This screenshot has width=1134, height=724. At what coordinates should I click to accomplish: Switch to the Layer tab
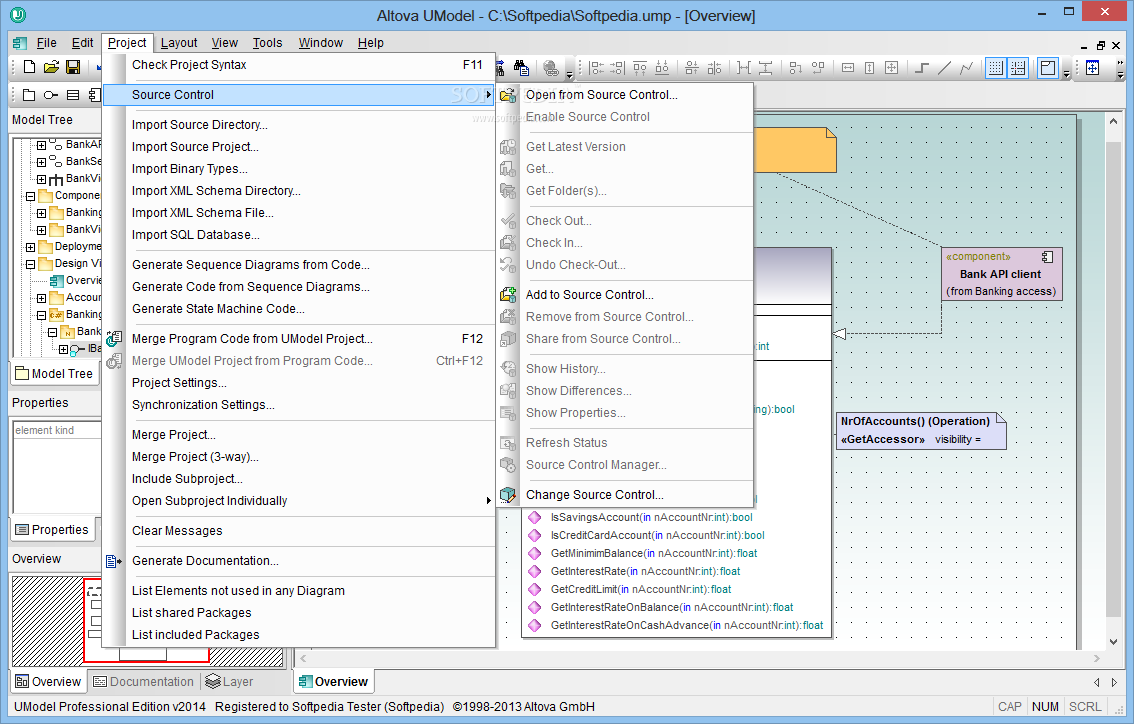click(x=229, y=681)
